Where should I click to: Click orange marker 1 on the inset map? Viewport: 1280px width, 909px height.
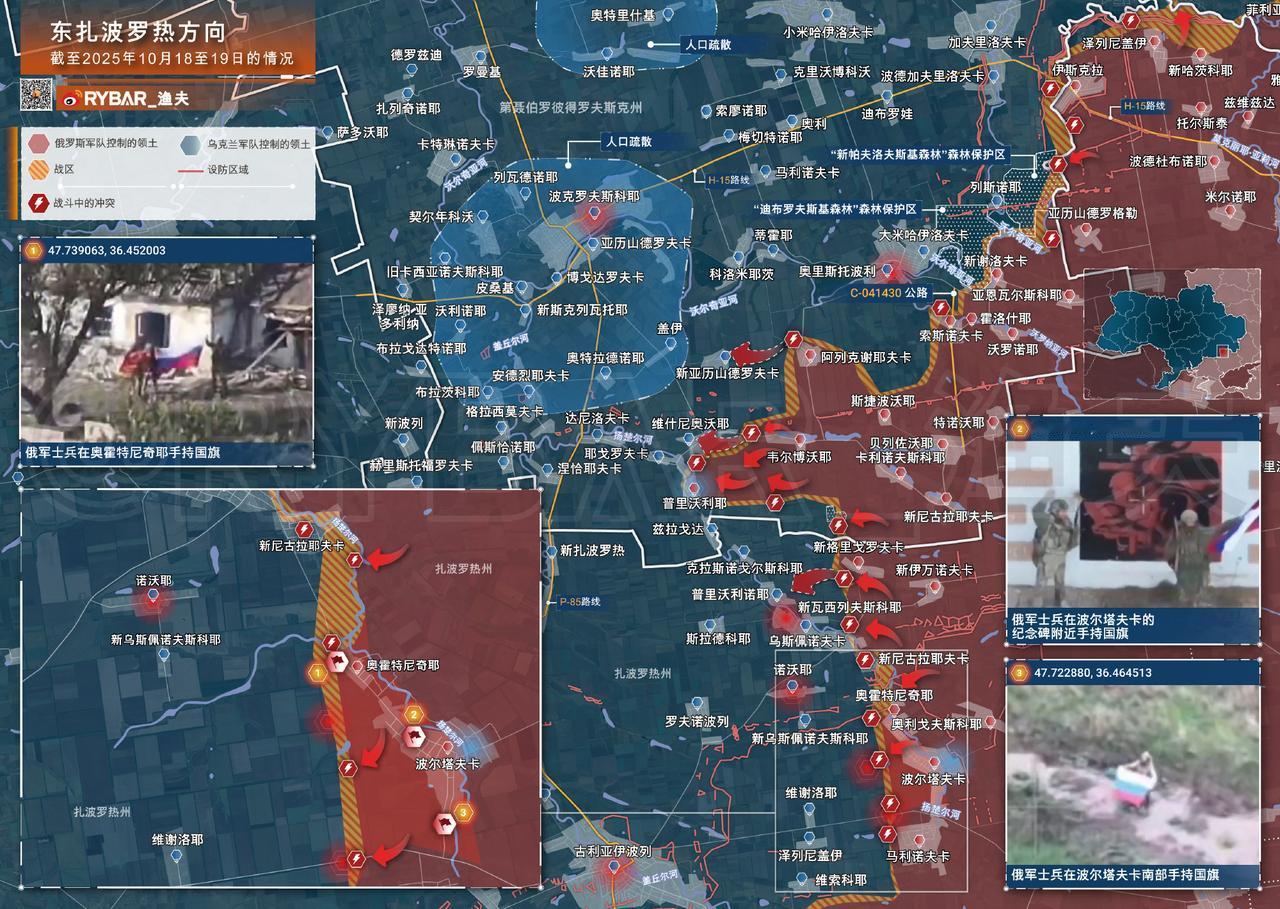tap(319, 673)
